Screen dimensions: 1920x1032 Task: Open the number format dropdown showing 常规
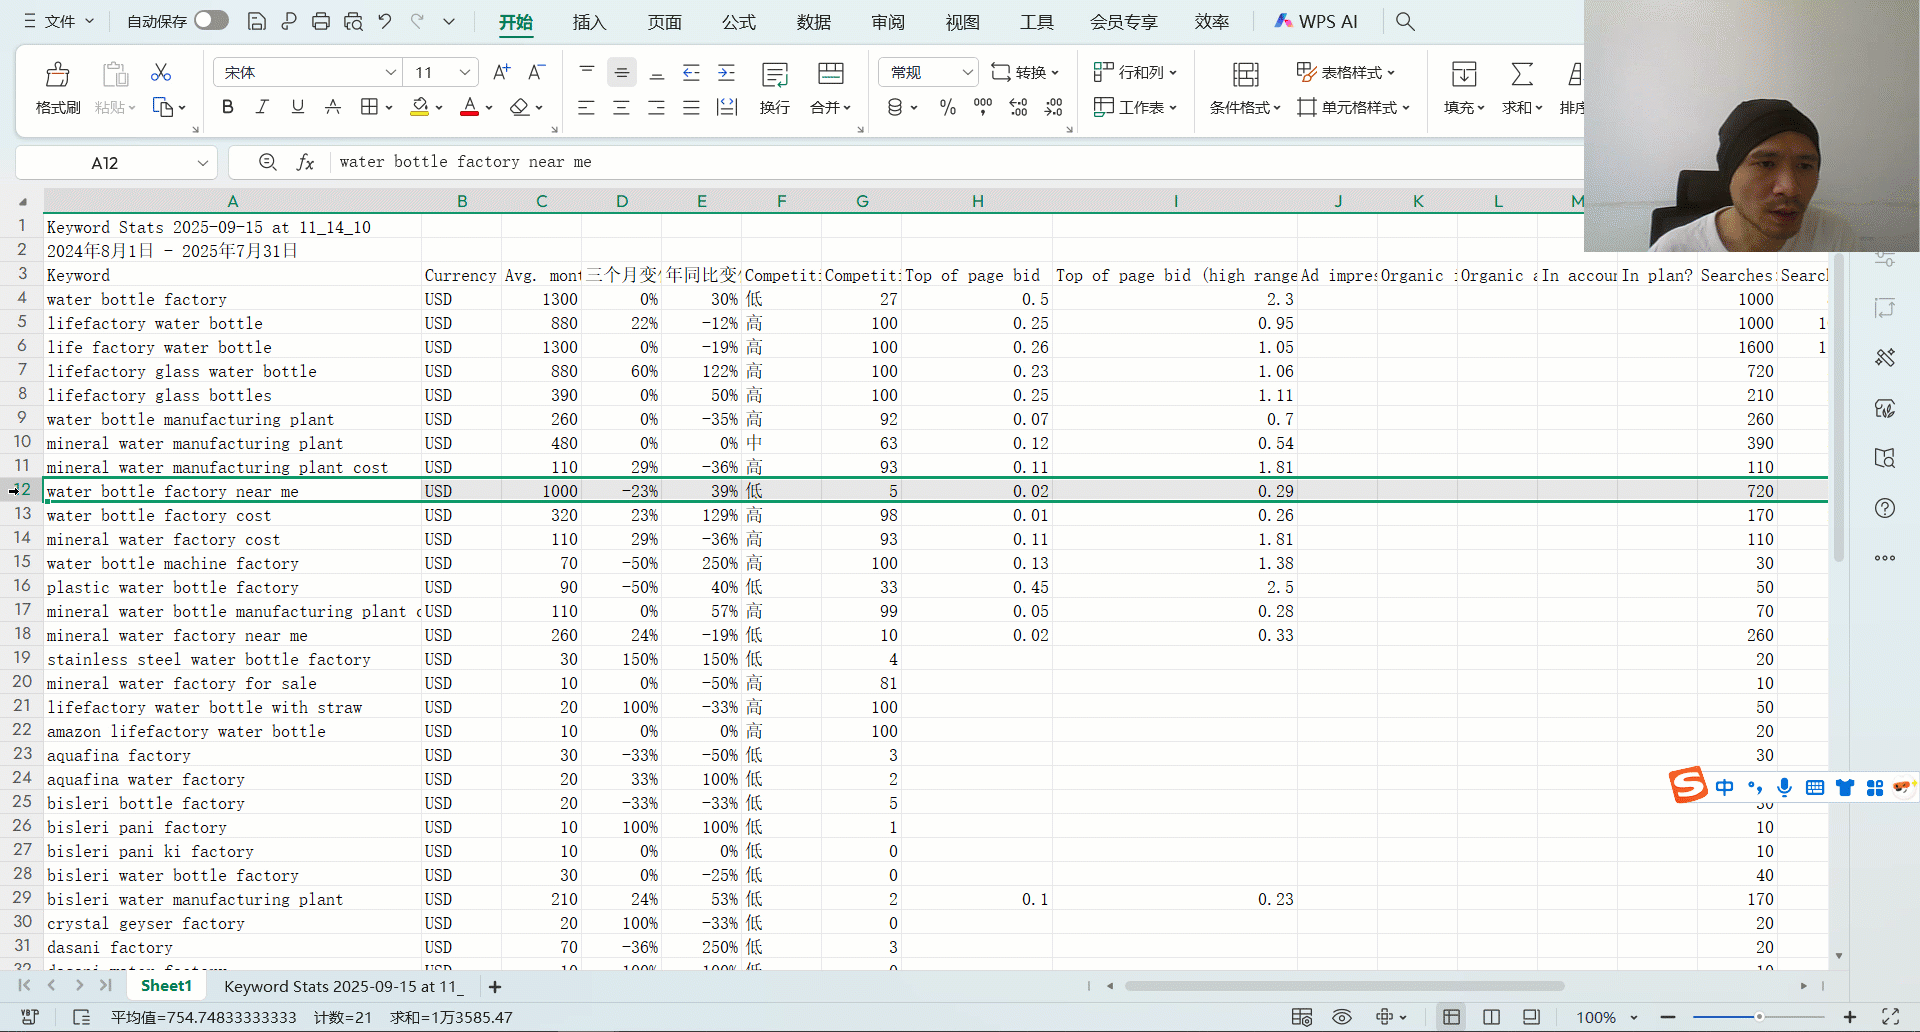tap(967, 72)
